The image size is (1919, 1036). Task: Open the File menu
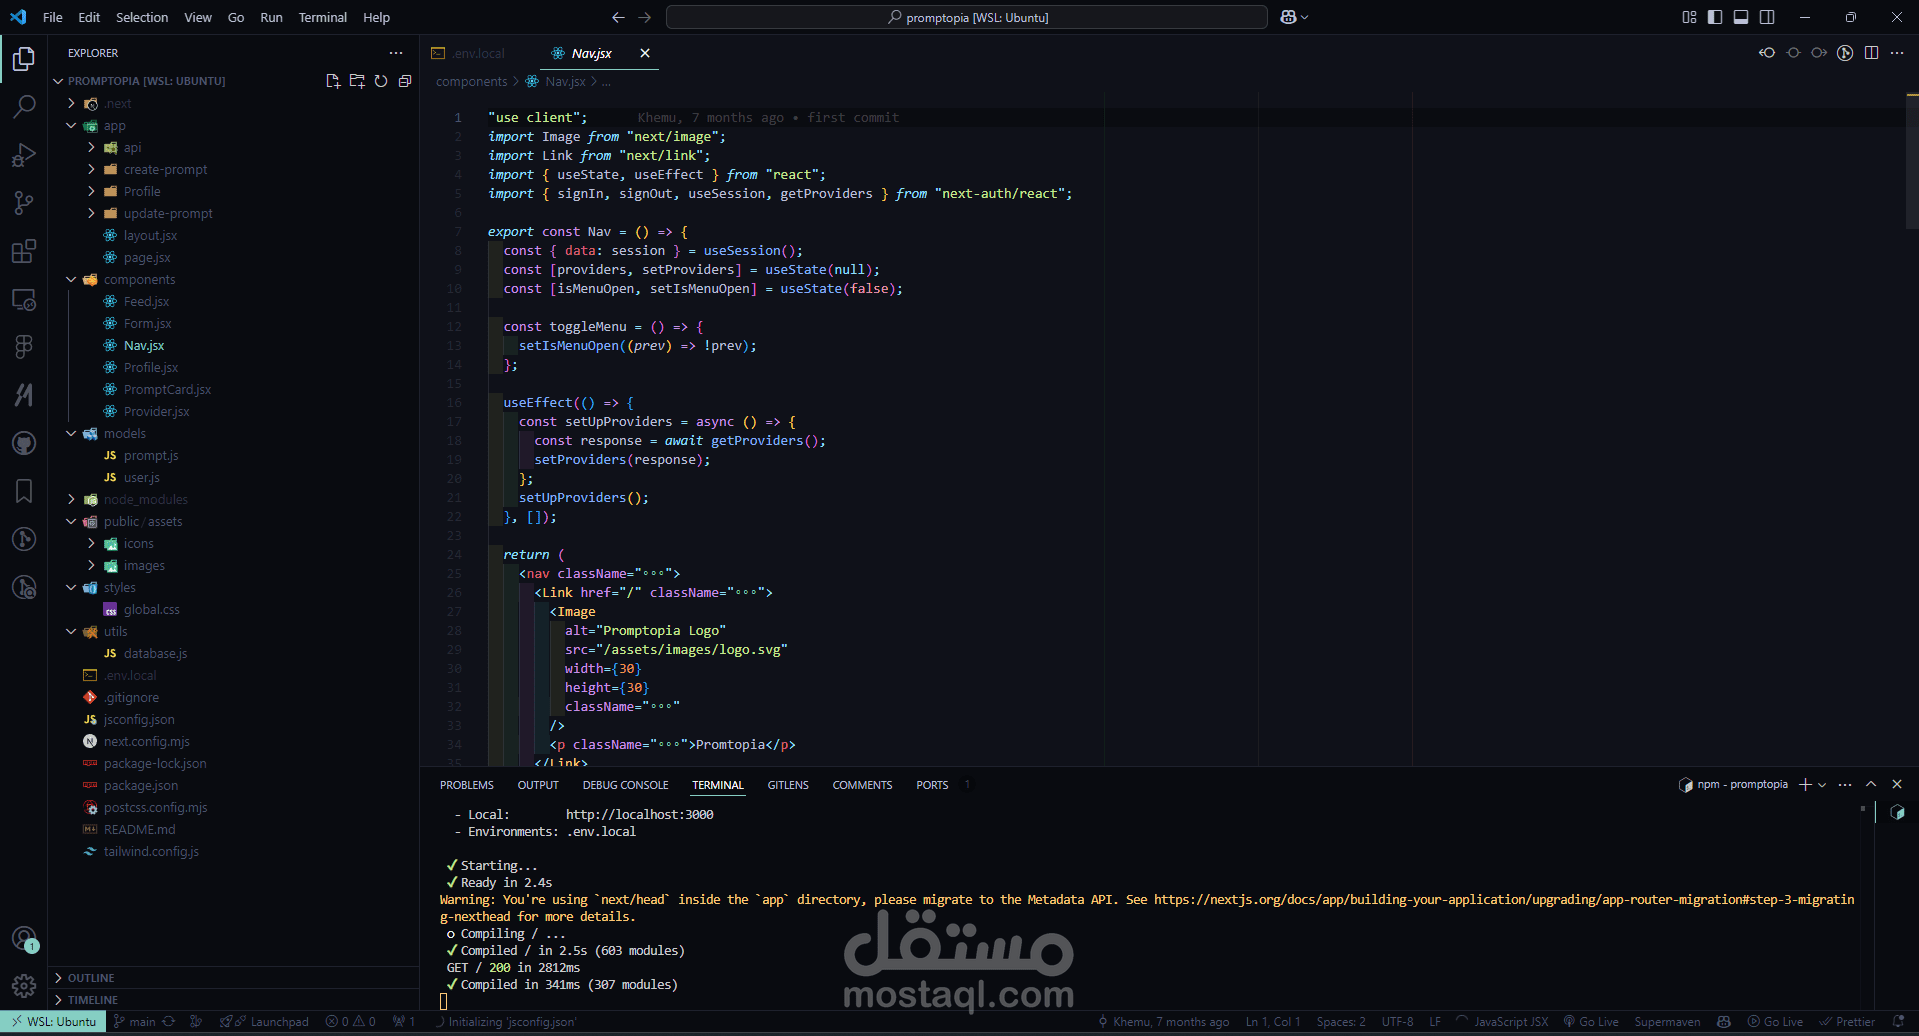coord(53,17)
